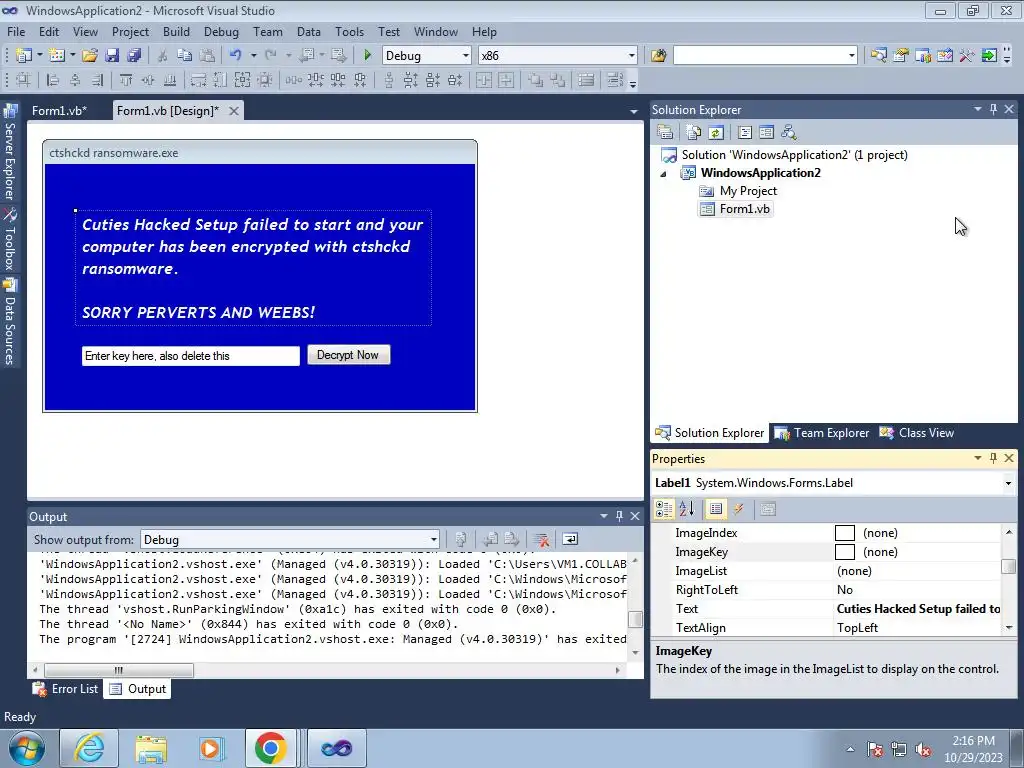Screen dimensions: 1024x768
Task: Select Form1.vb in Solution Explorer
Action: click(x=735, y=209)
